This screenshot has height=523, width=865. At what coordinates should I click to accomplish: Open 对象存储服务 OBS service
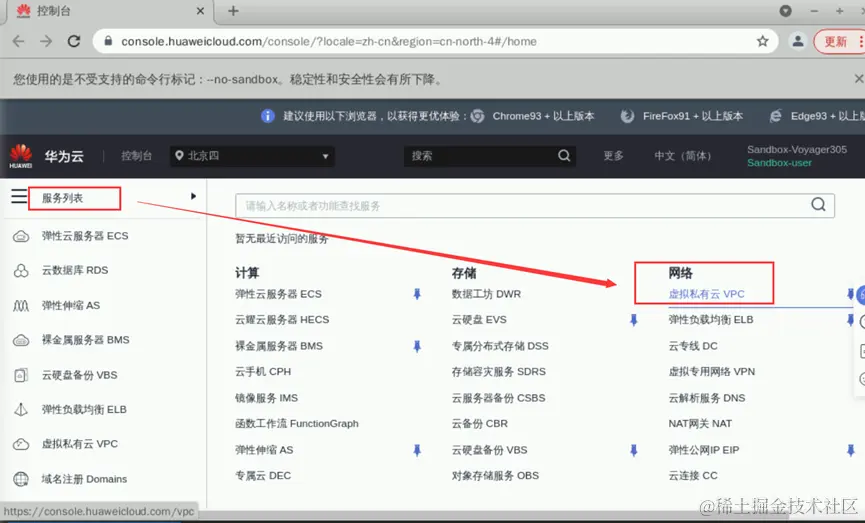(x=495, y=476)
